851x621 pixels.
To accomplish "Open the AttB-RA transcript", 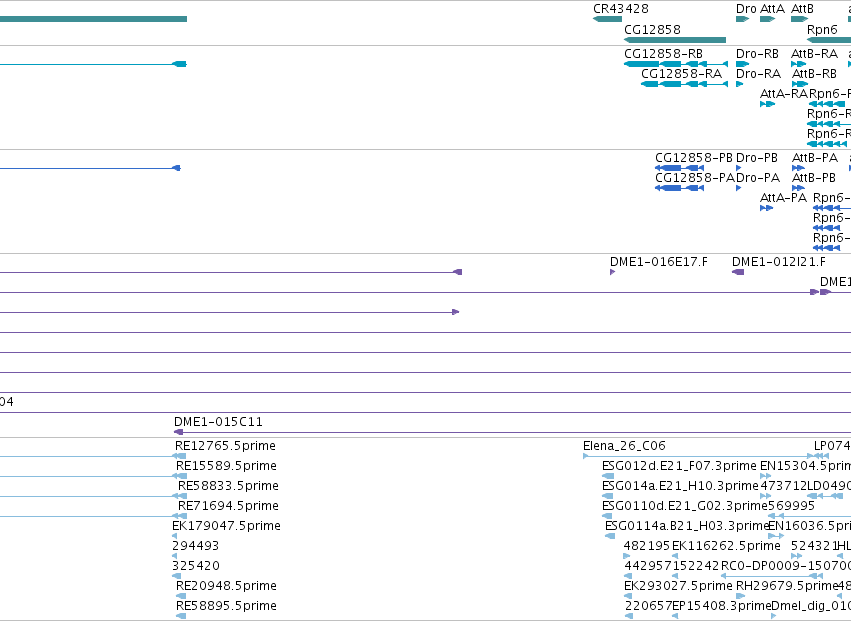I will [x=798, y=64].
